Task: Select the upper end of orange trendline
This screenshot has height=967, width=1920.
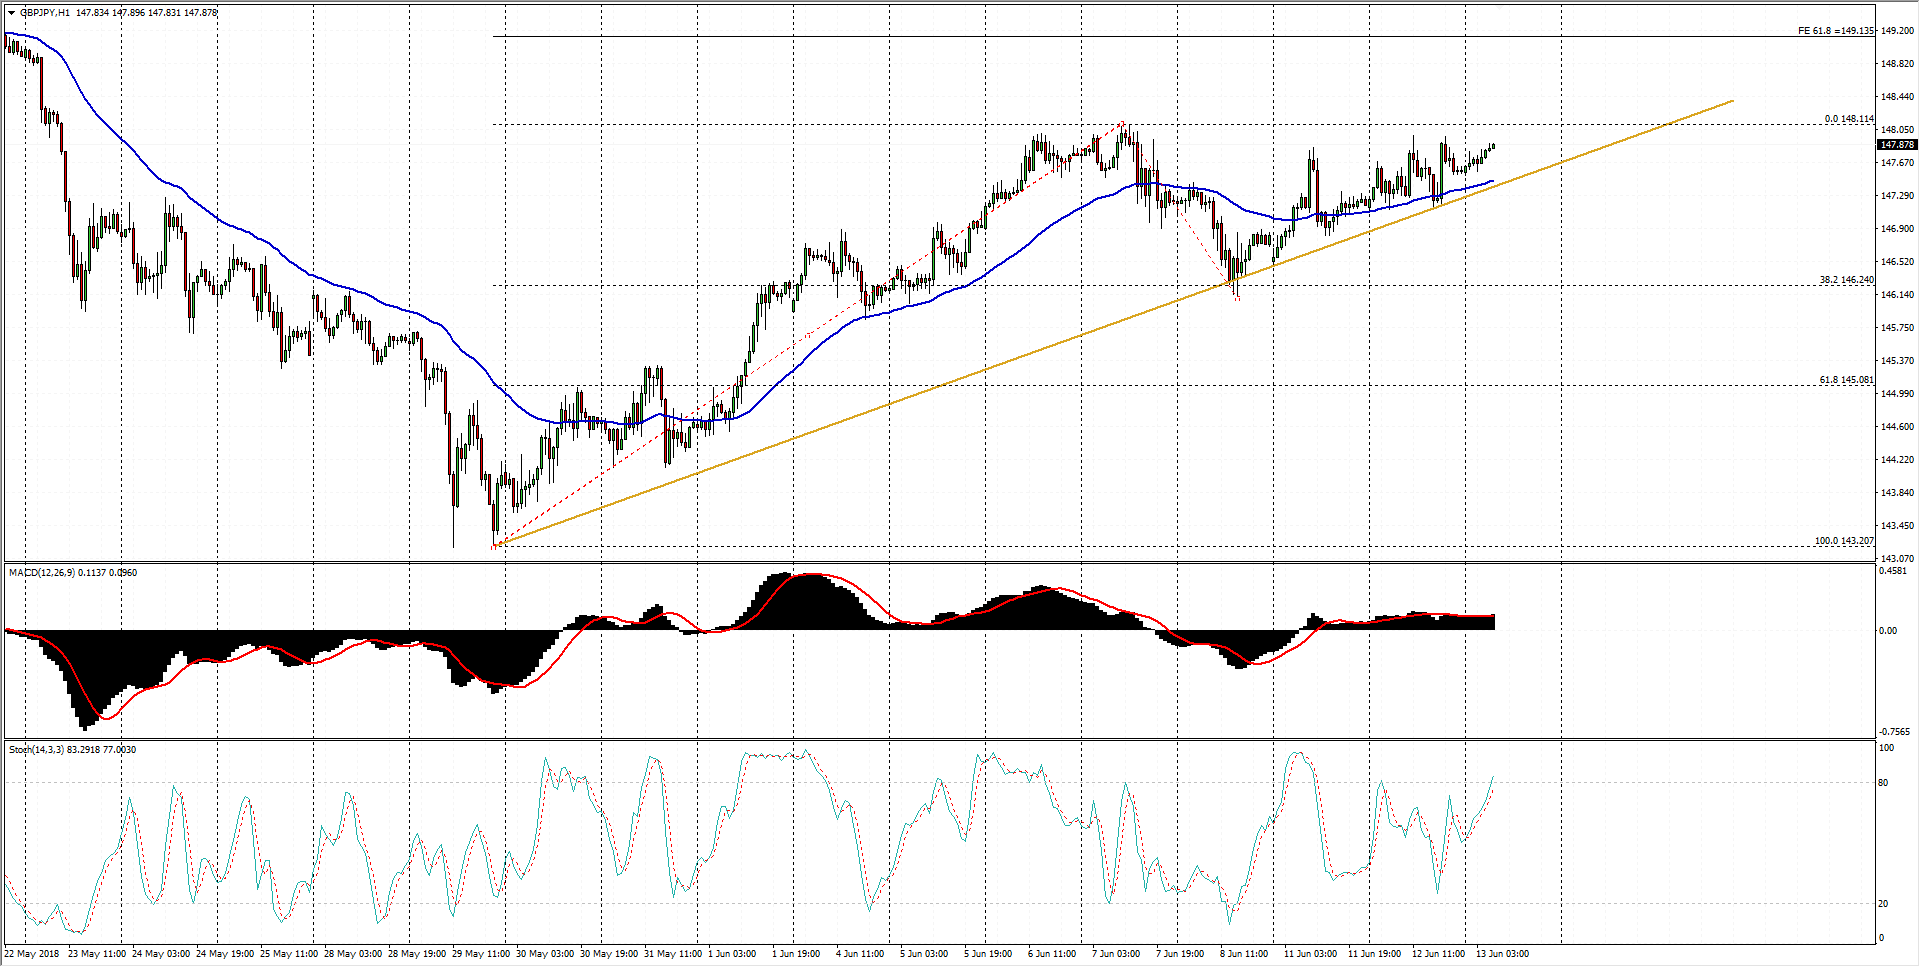Action: 1732,101
